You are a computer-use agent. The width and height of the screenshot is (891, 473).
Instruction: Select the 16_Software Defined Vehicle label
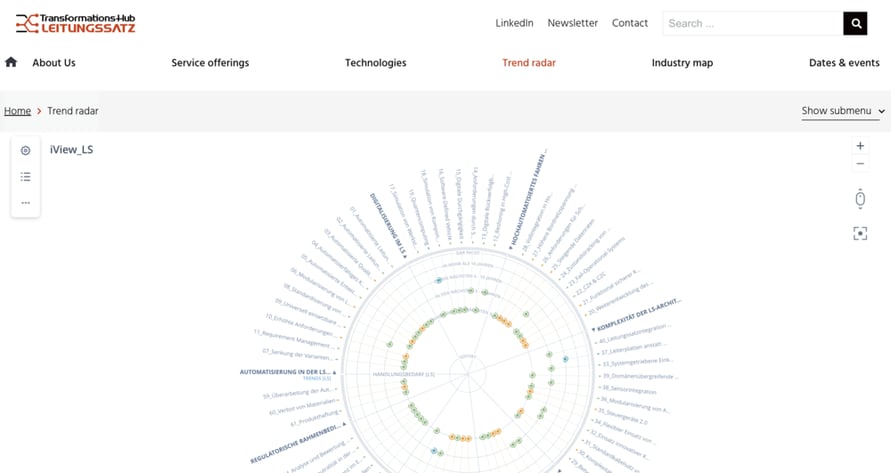(446, 203)
